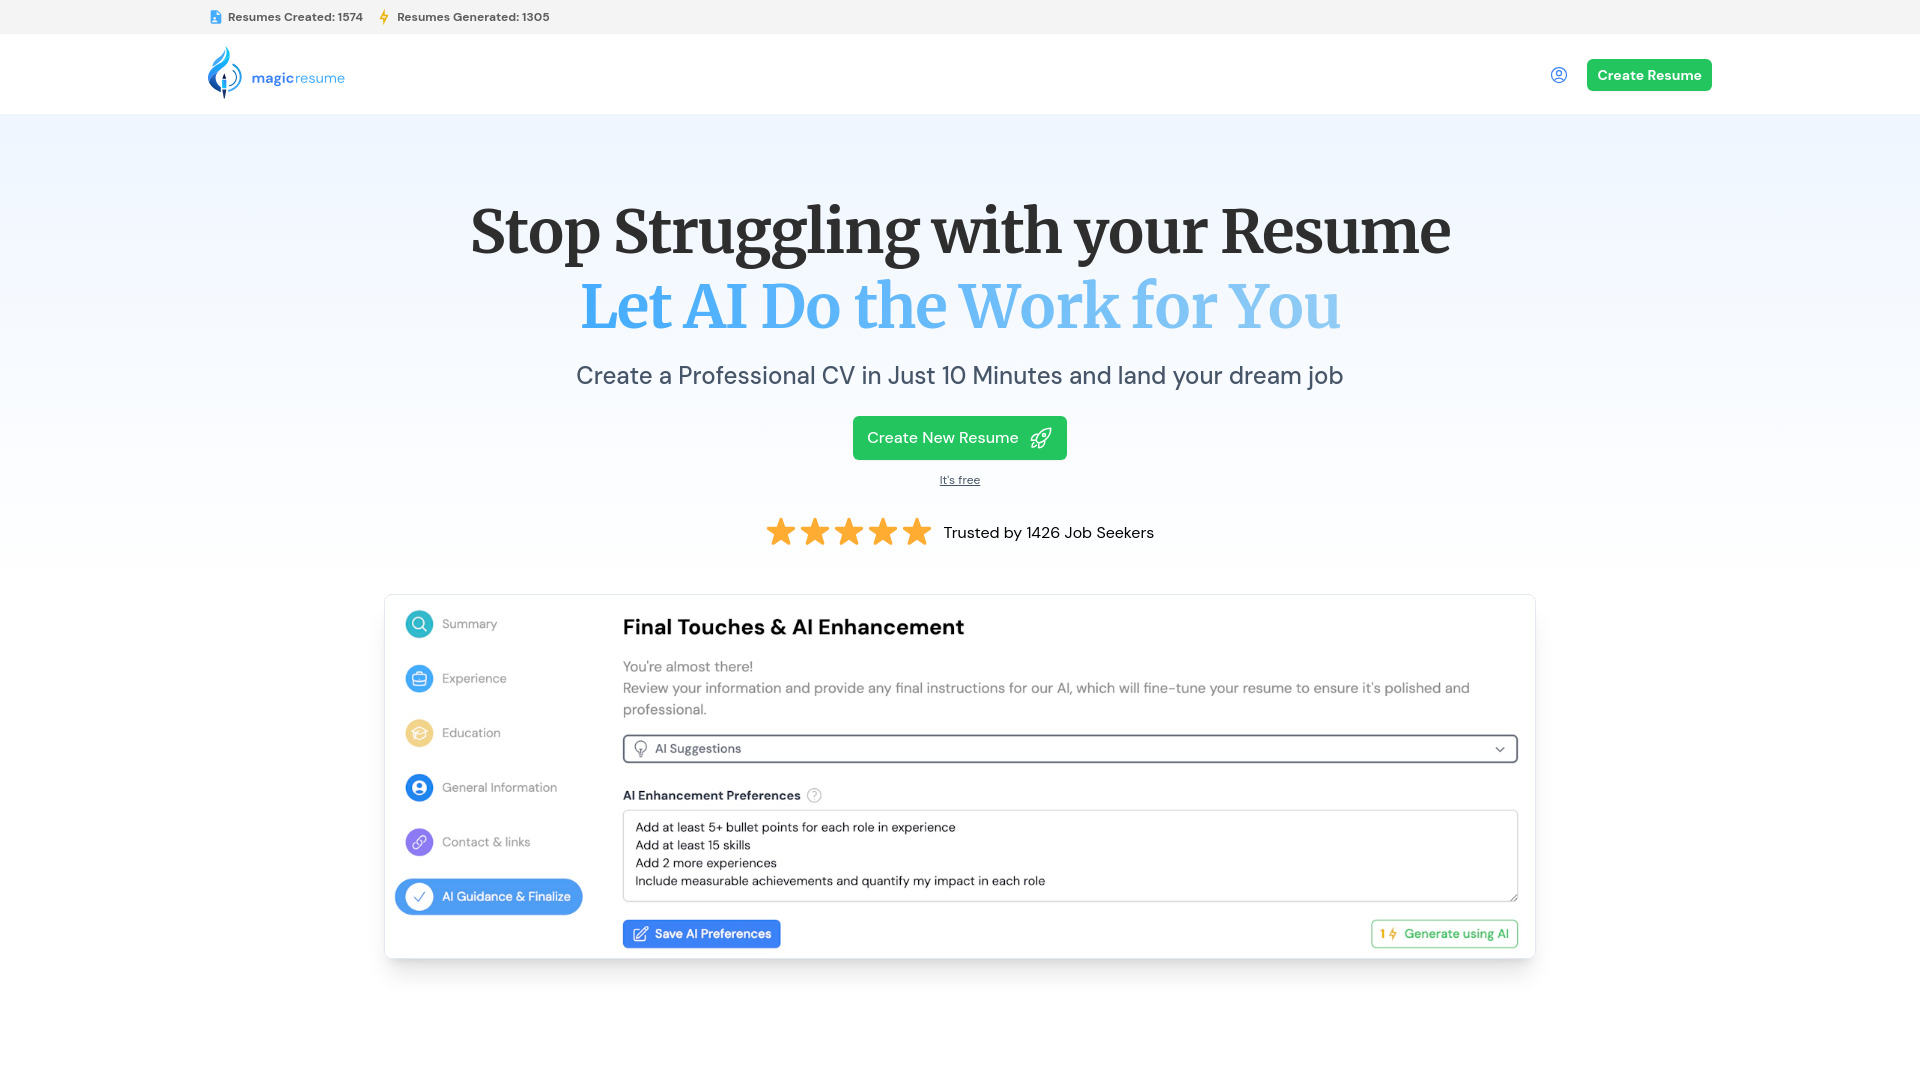This screenshot has height=1080, width=1920.
Task: Click the user profile icon
Action: pos(1559,74)
